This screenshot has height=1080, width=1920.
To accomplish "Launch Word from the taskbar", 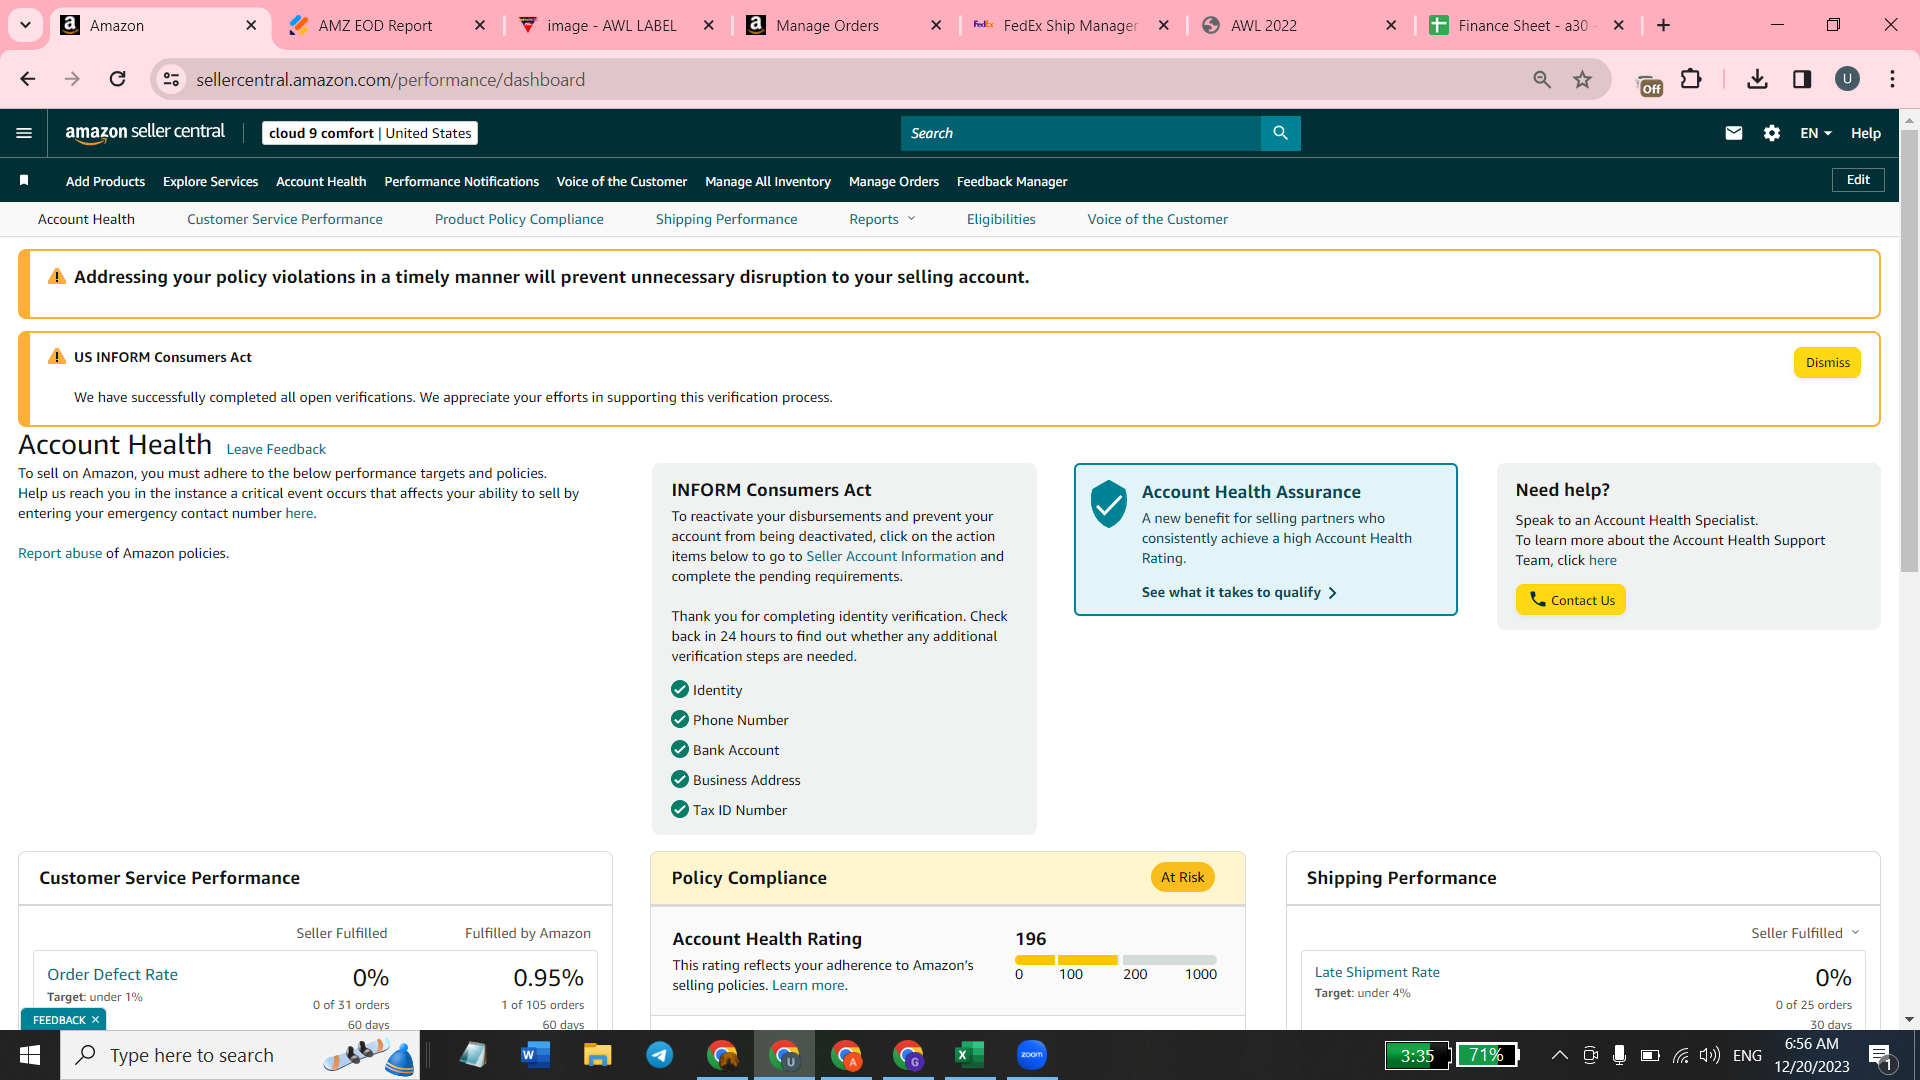I will (x=536, y=1055).
